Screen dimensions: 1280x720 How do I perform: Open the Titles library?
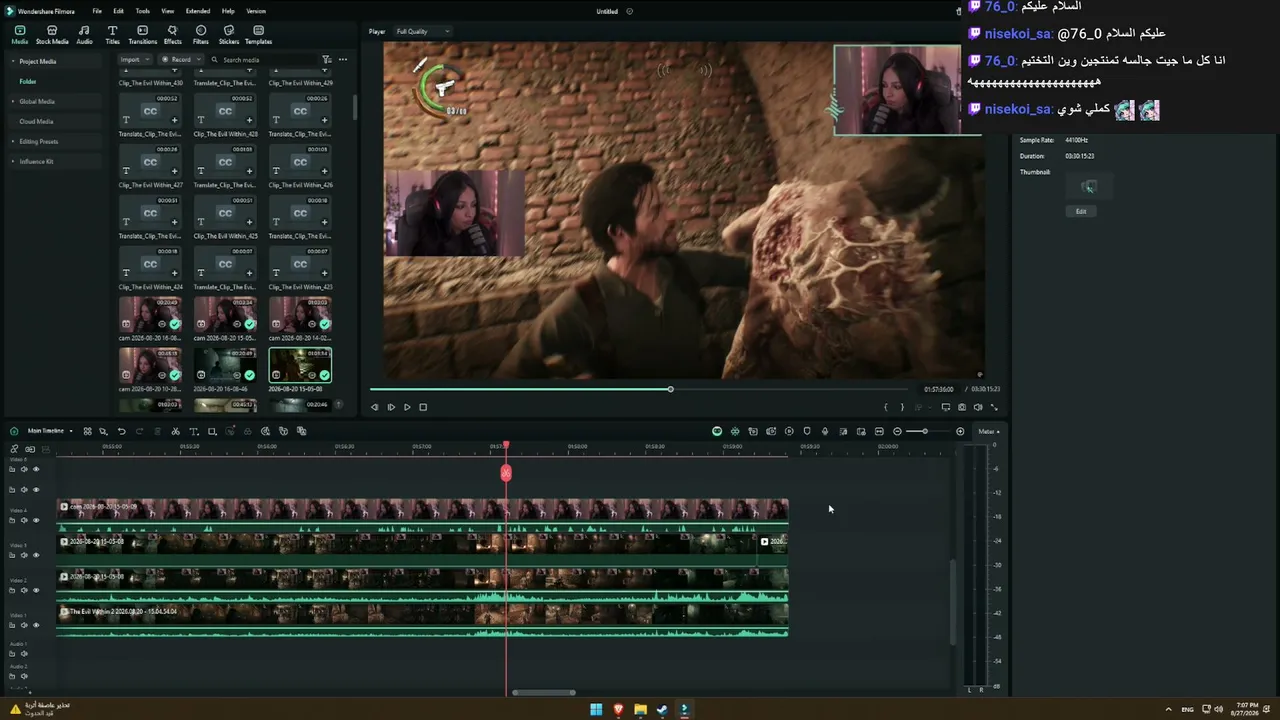[112, 35]
